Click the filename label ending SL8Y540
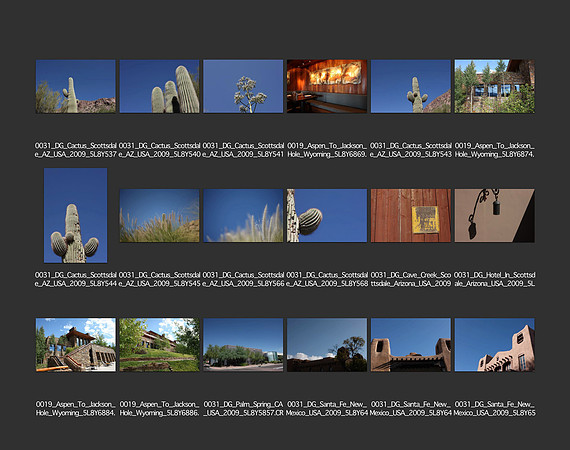 tap(160, 150)
